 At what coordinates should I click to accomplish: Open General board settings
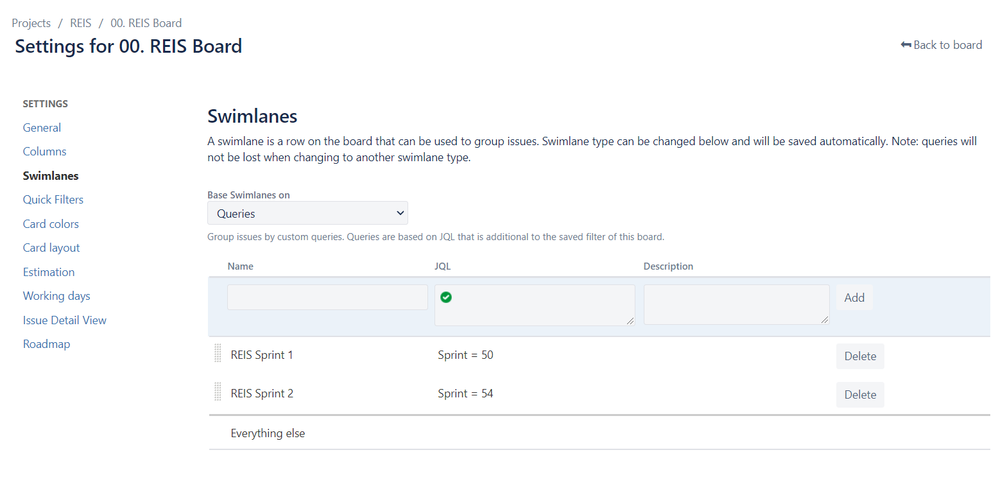(42, 128)
